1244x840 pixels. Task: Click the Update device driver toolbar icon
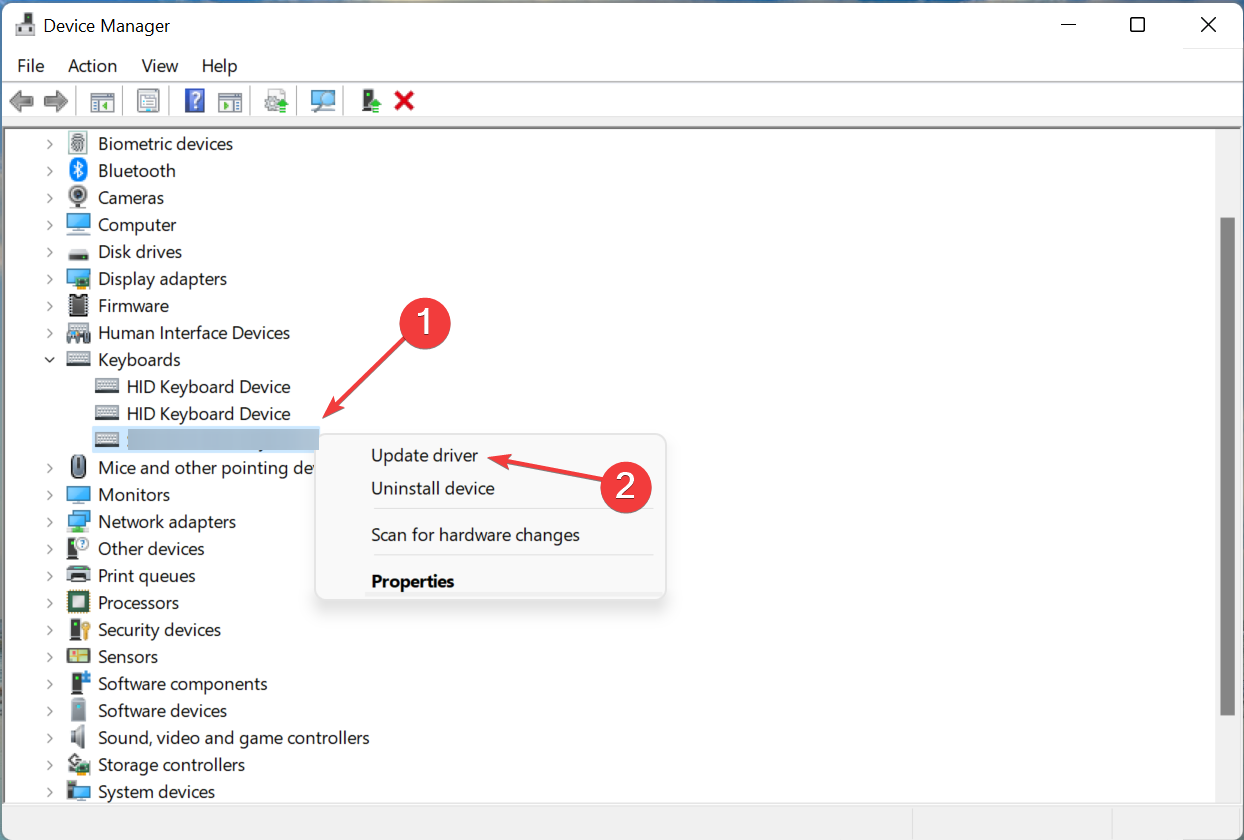coord(371,101)
